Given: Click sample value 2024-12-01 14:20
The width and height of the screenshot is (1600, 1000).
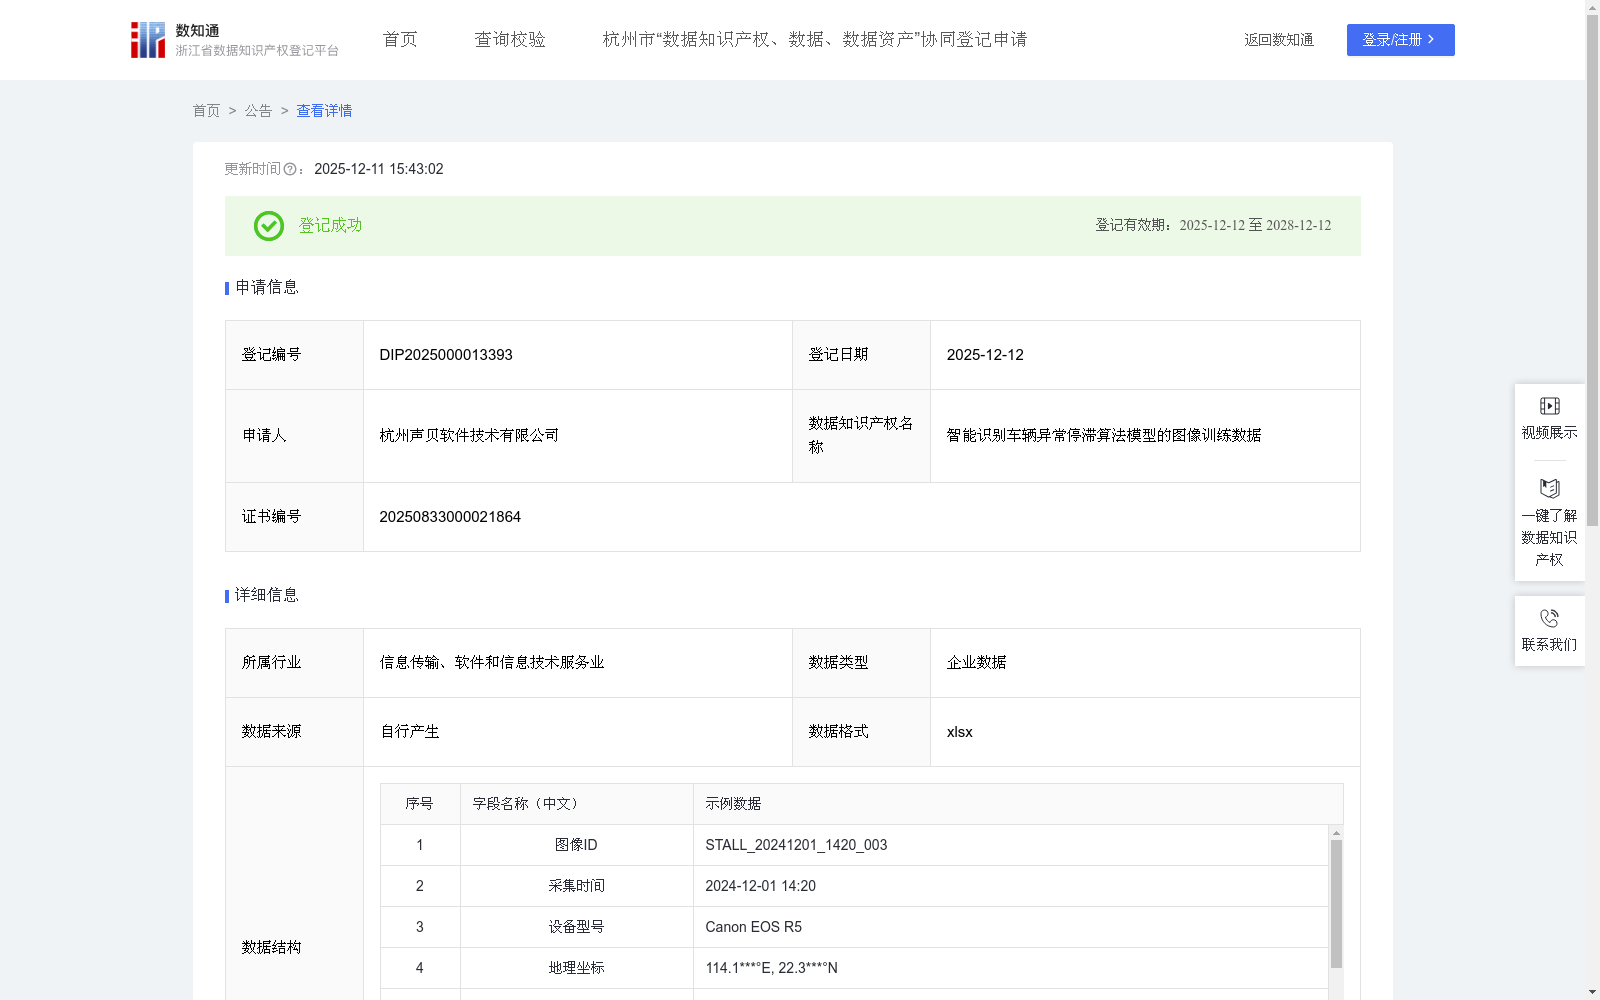Looking at the screenshot, I should pos(761,886).
